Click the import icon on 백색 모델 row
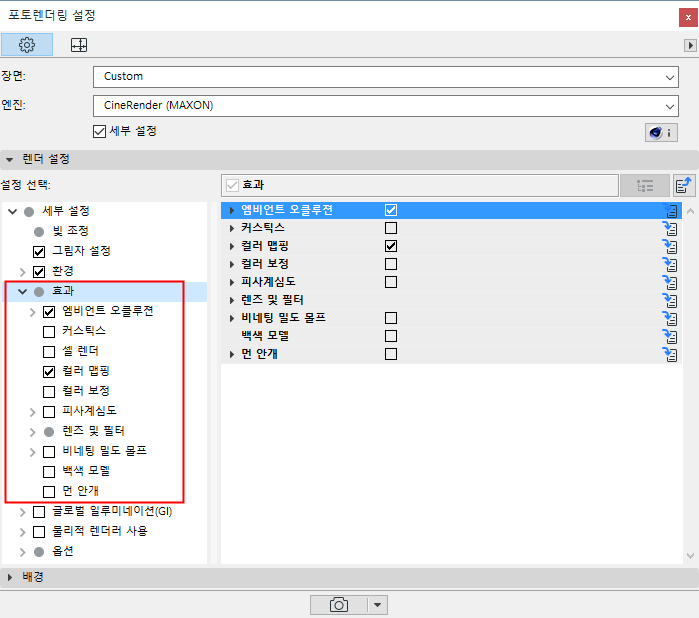This screenshot has width=699, height=618. [x=670, y=336]
